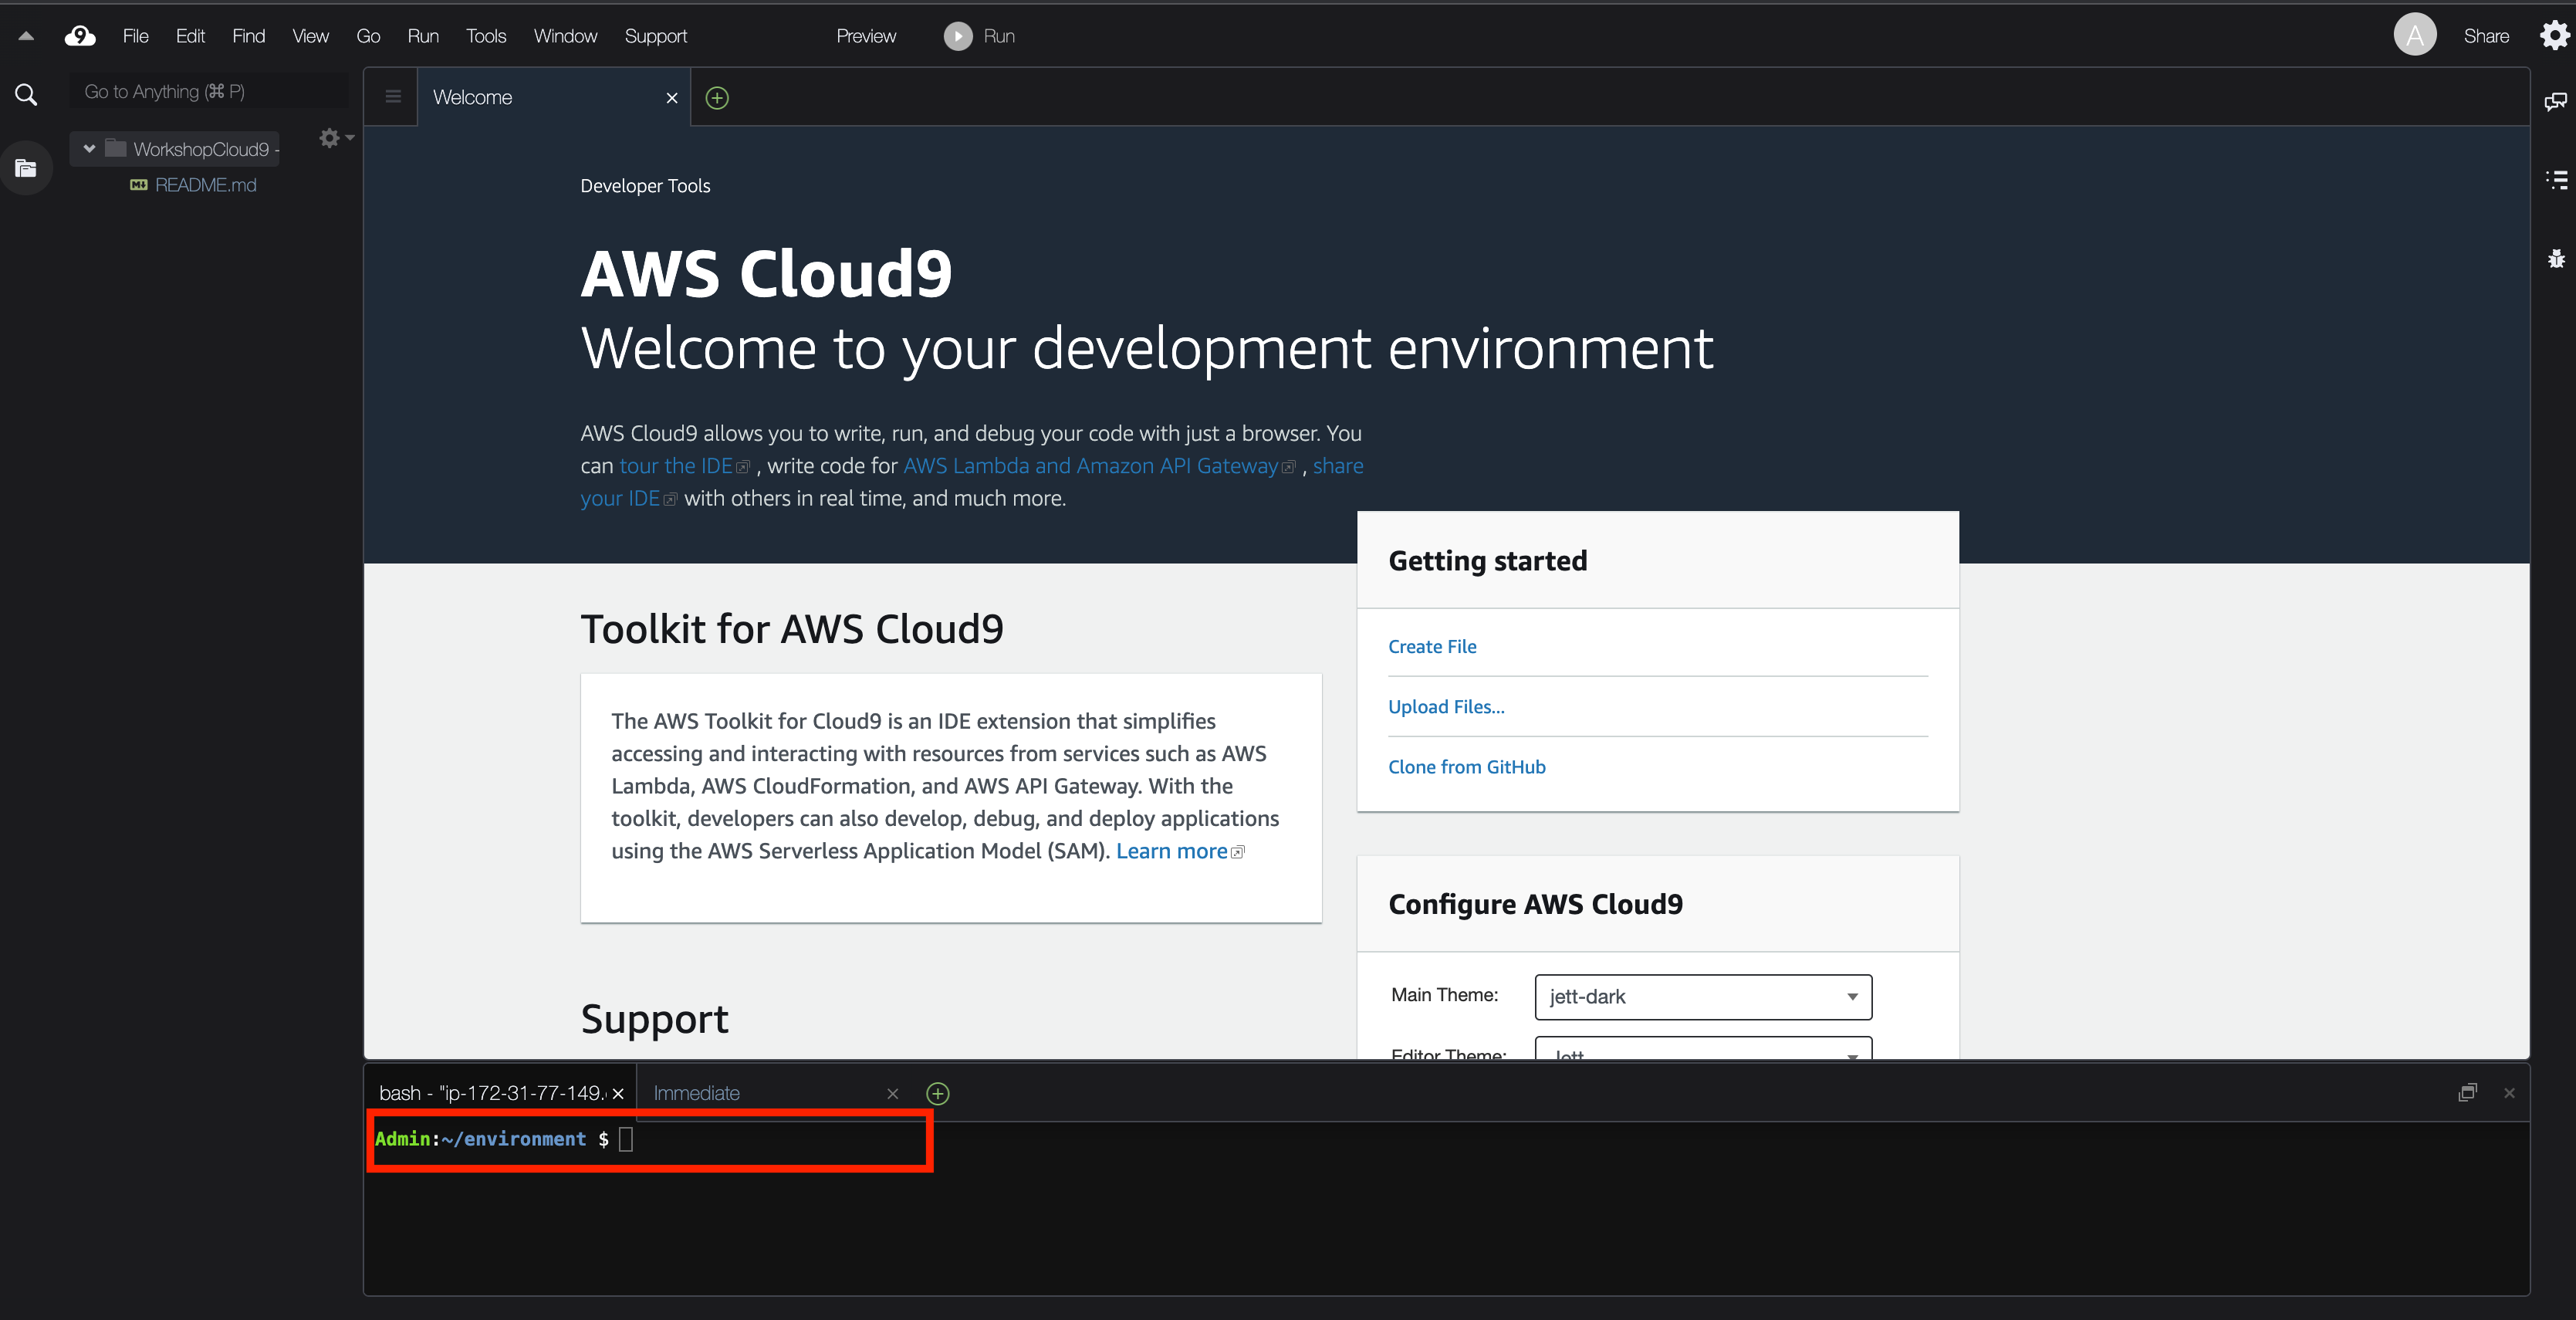This screenshot has height=1320, width=2576.
Task: Add a new editor tab with plus icon
Action: tap(717, 97)
